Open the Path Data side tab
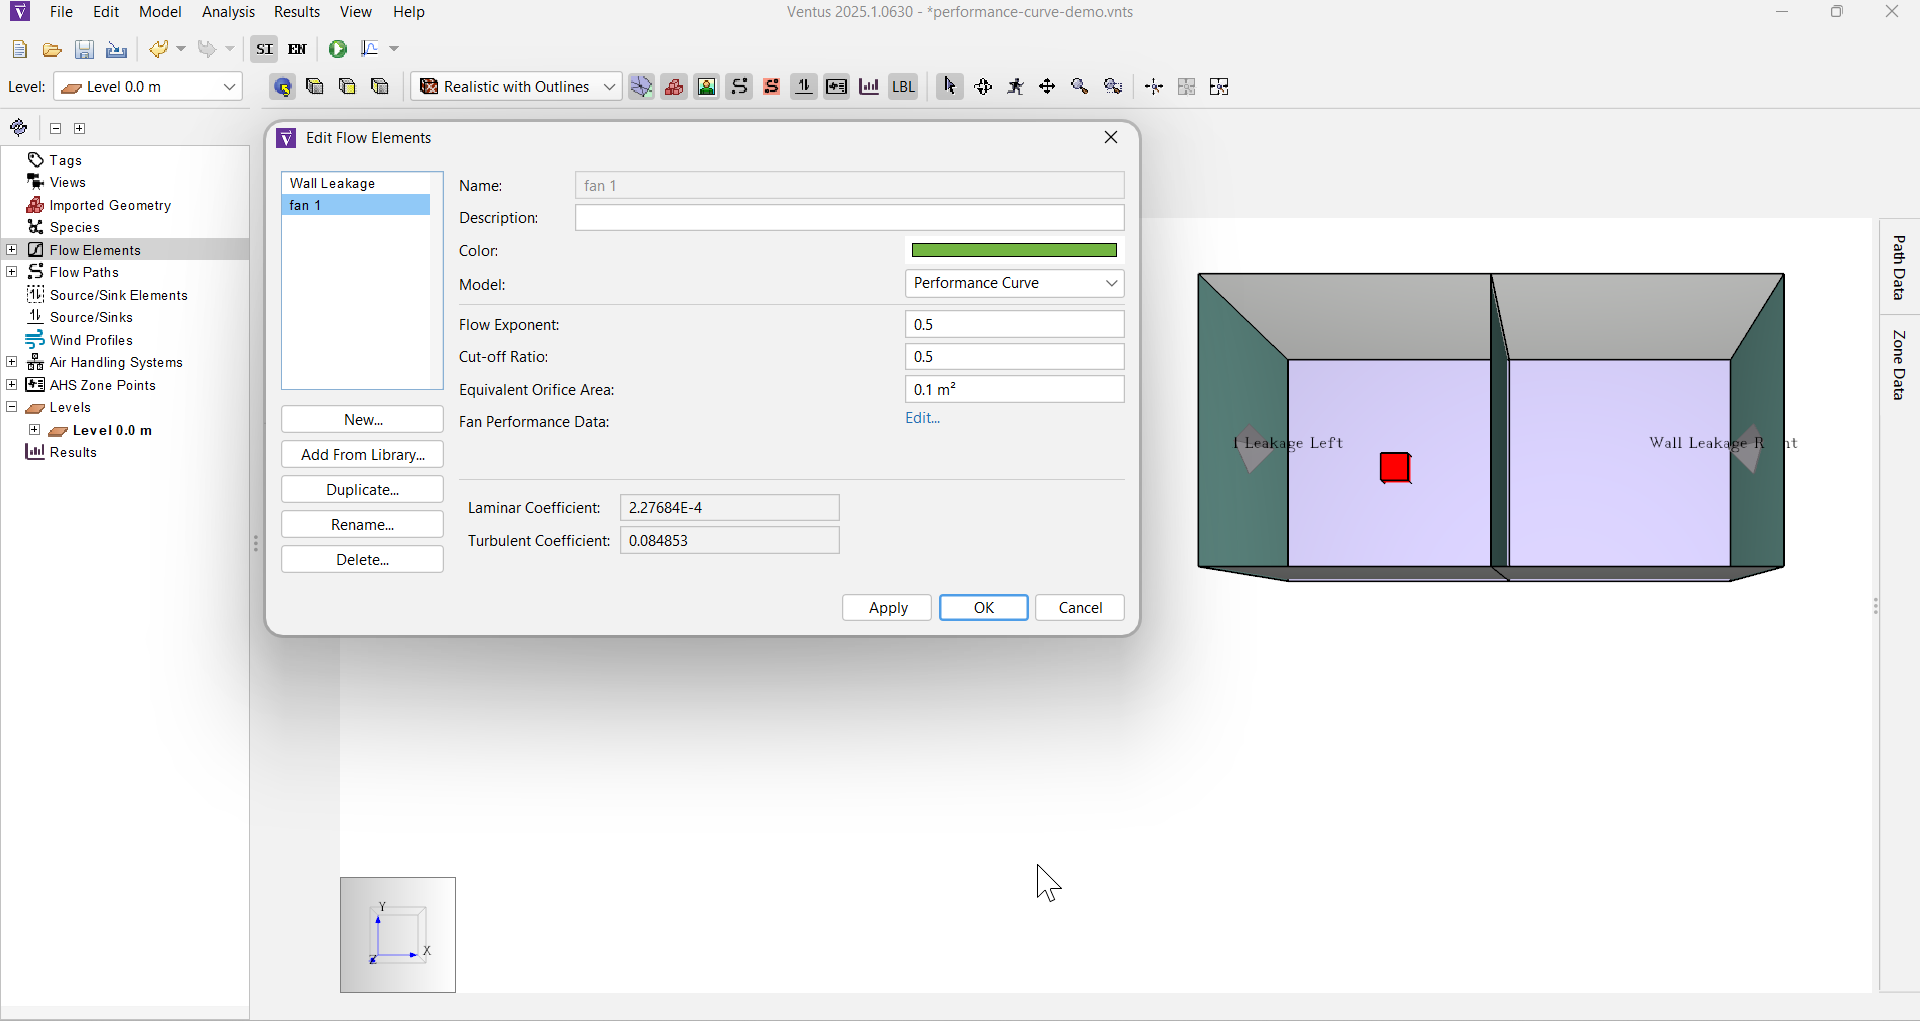The height and width of the screenshot is (1021, 1920). point(1899,267)
